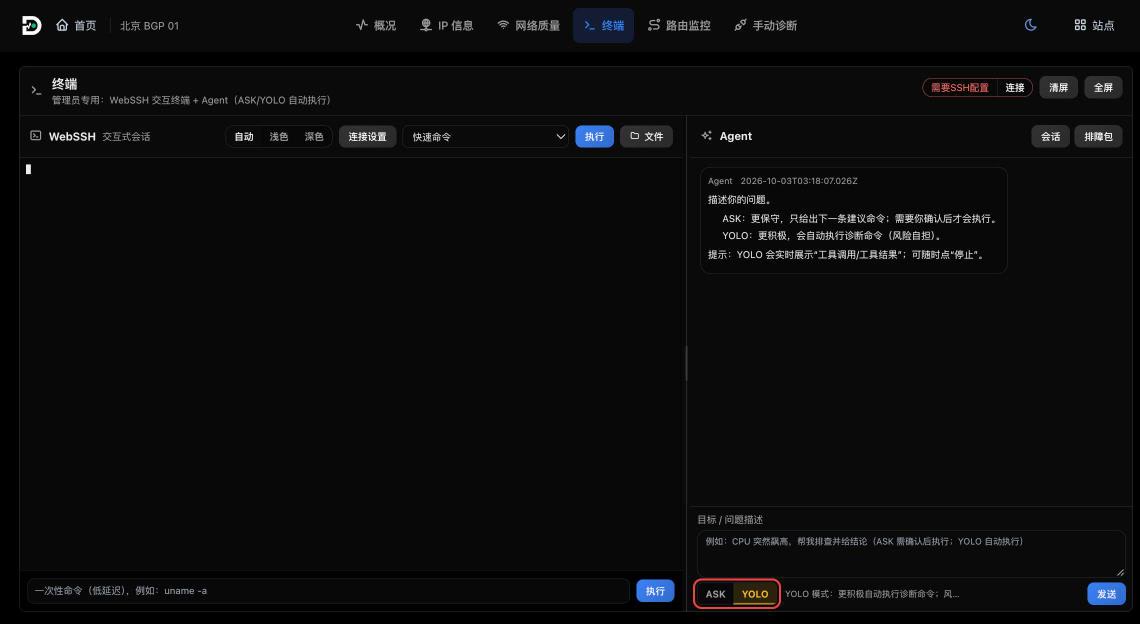The image size is (1140, 624).
Task: Open the IP 信息 tab
Action: coord(446,25)
